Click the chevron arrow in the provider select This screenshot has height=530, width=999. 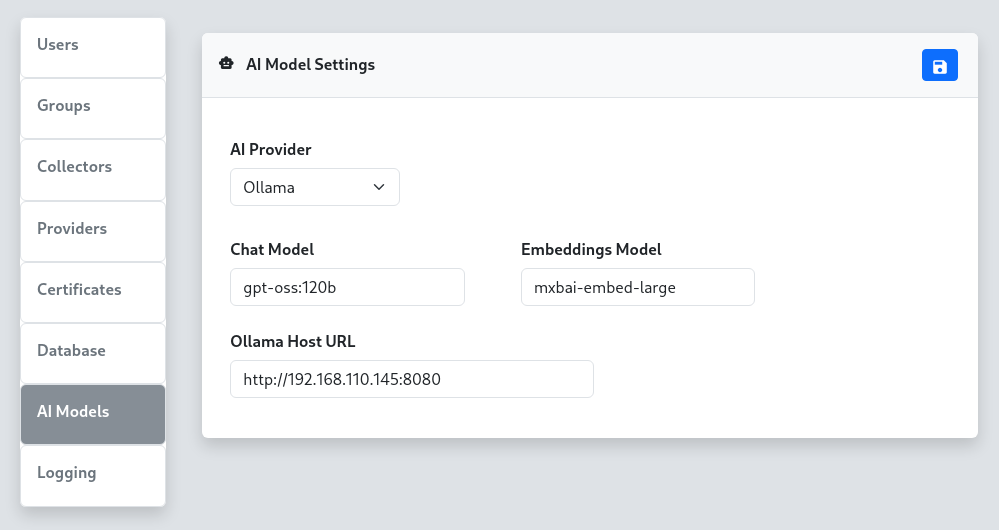[379, 187]
